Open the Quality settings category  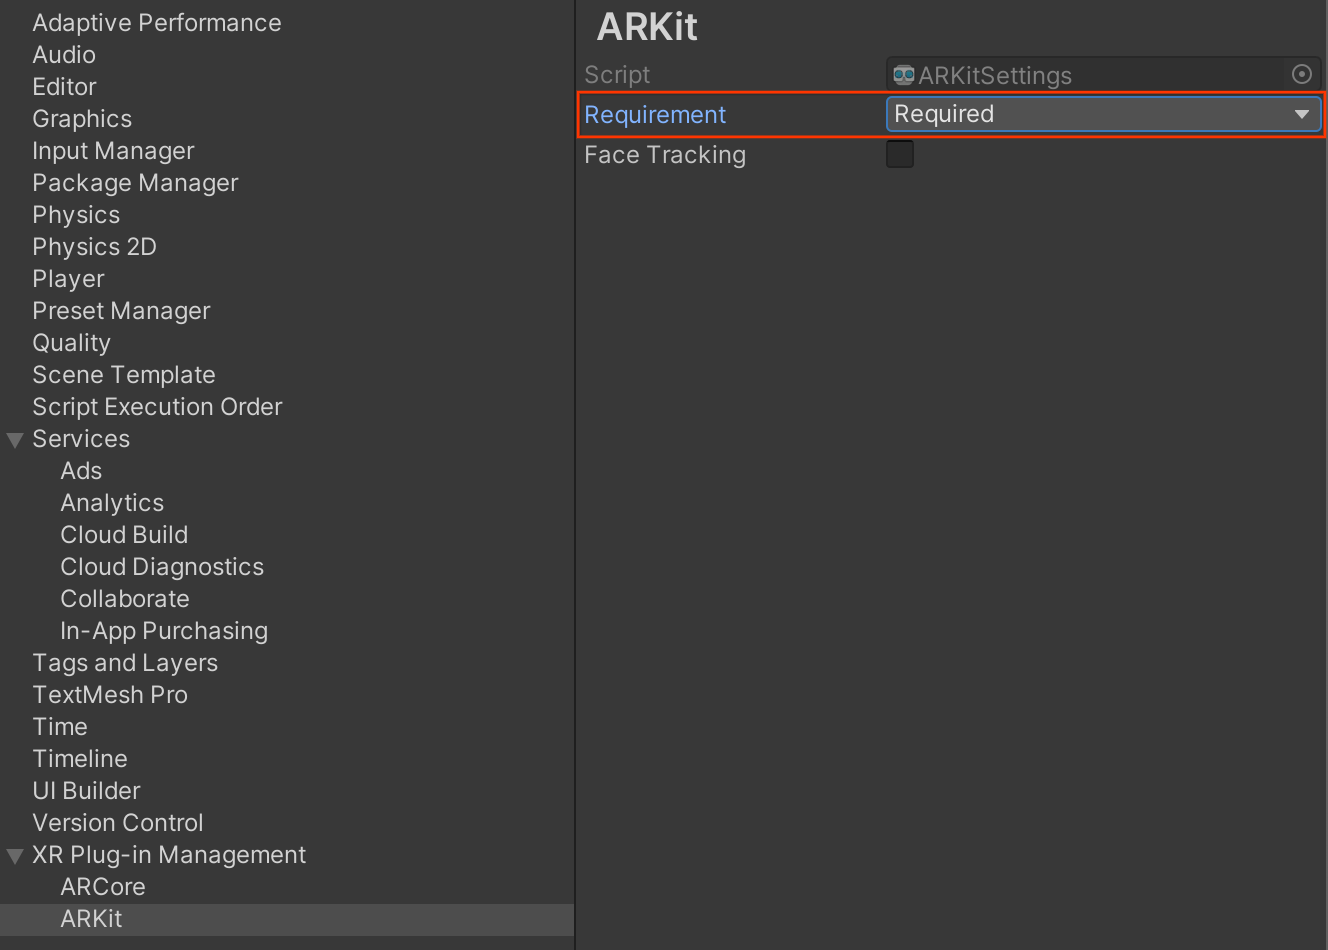pos(71,343)
